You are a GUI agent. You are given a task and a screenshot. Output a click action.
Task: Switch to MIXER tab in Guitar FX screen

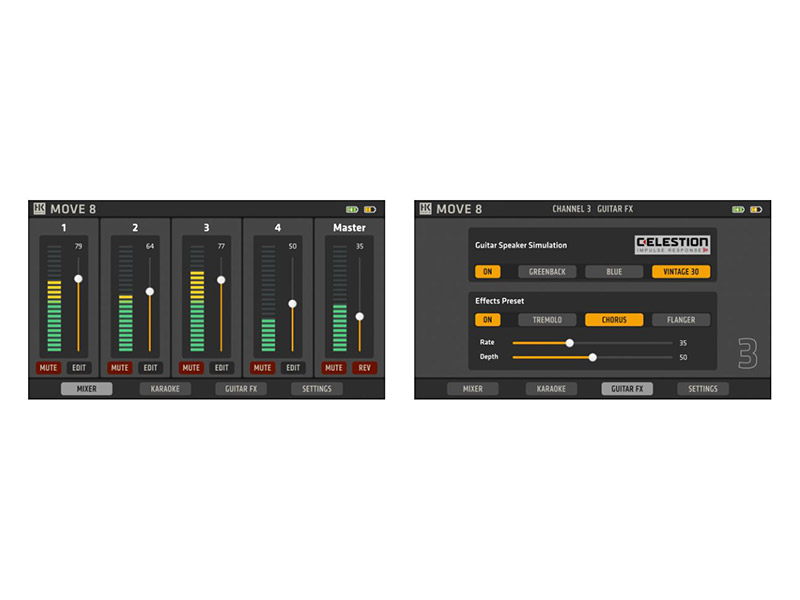(x=473, y=389)
